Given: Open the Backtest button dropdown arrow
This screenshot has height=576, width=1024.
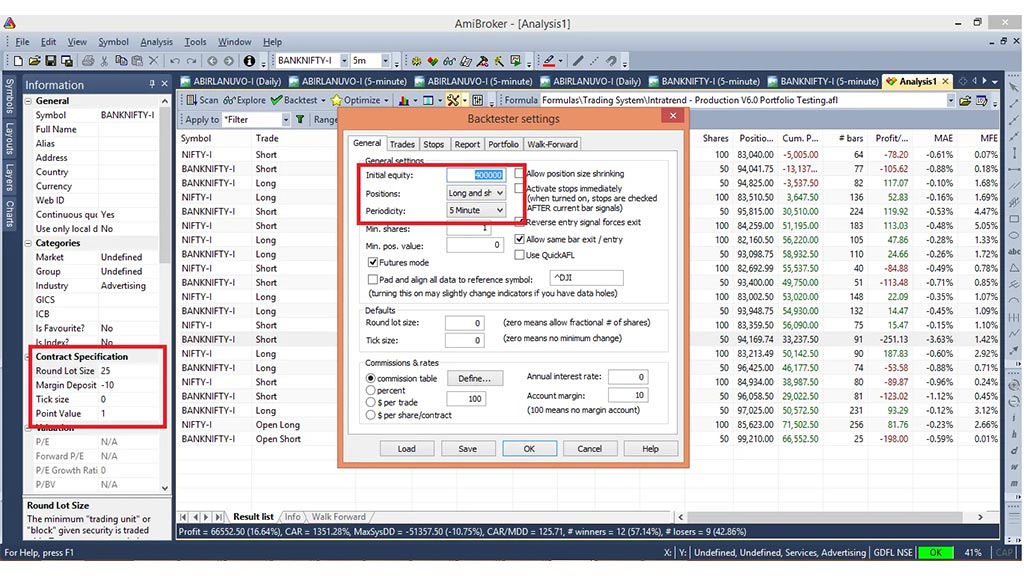Looking at the screenshot, I should pos(323,101).
